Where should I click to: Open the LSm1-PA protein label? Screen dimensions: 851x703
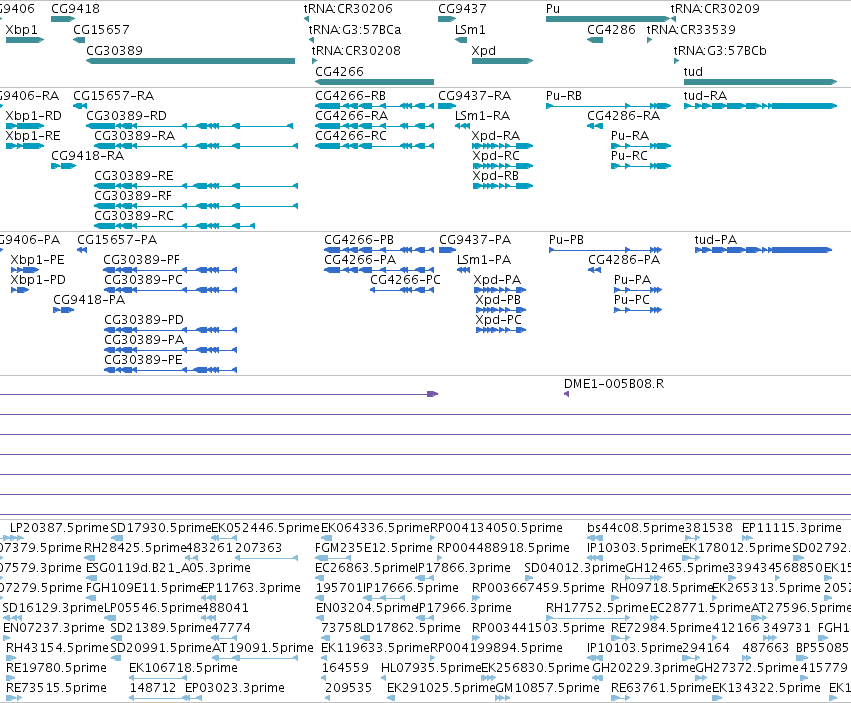click(x=484, y=260)
